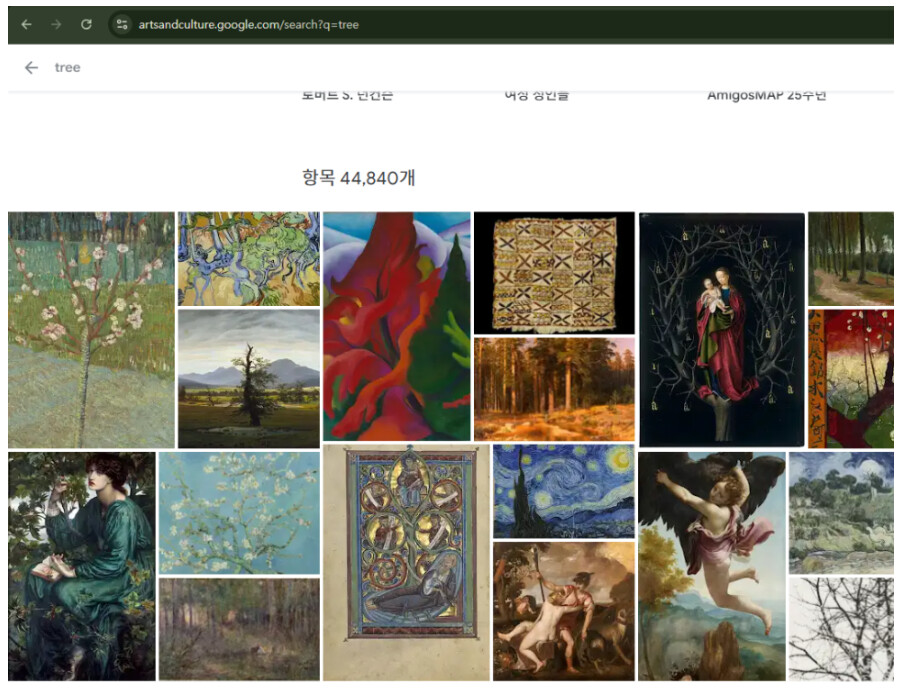904x689 pixels.
Task: Focus the address bar URL
Action: tap(248, 25)
